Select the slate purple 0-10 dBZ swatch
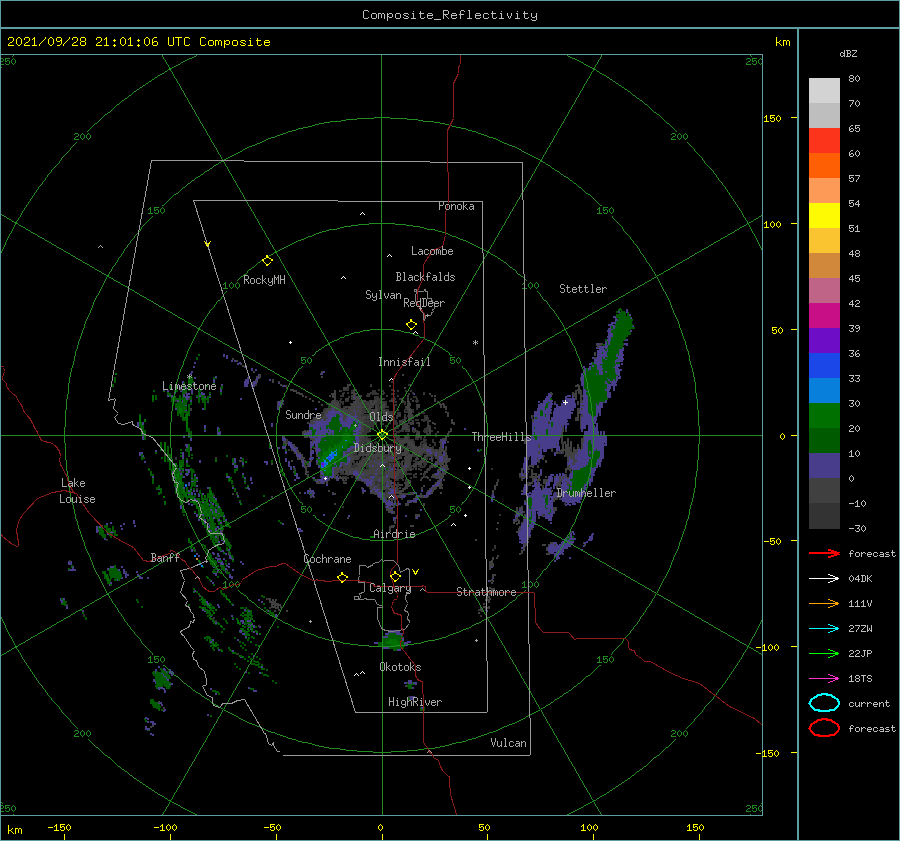900x841 pixels. 824,466
